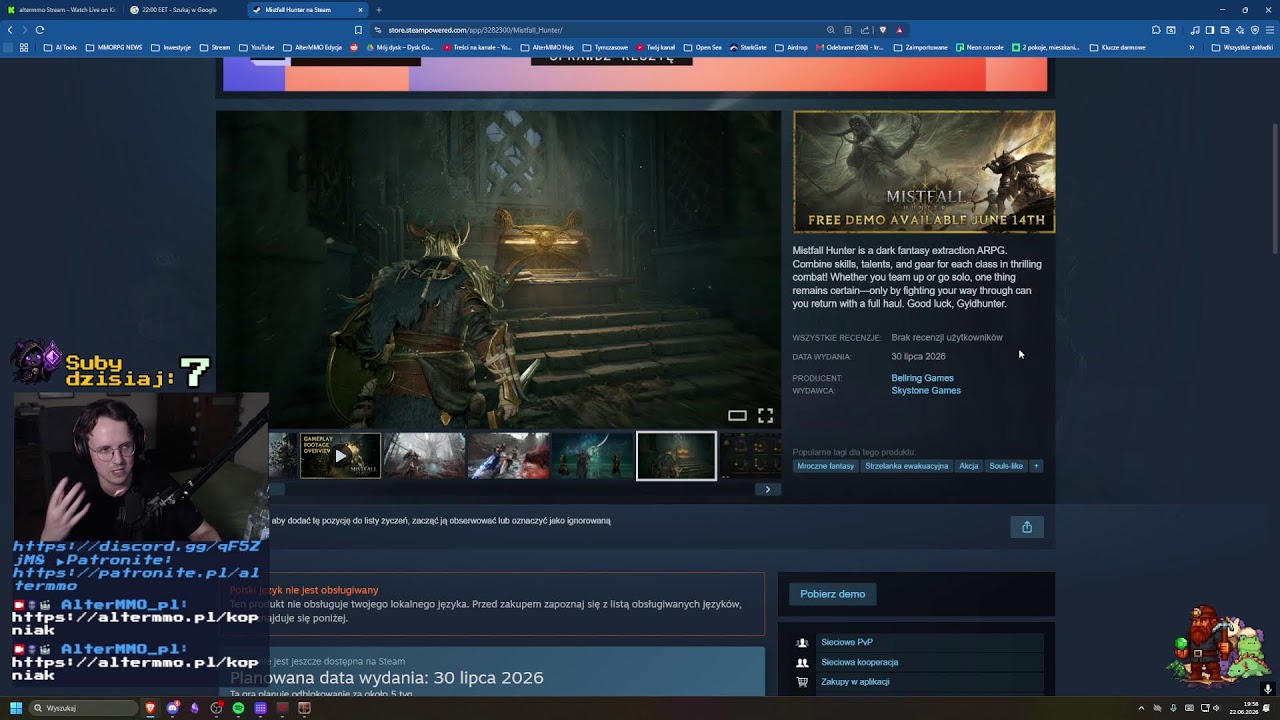Open the extensions puzzle icon
1280x720 pixels.
1157,30
